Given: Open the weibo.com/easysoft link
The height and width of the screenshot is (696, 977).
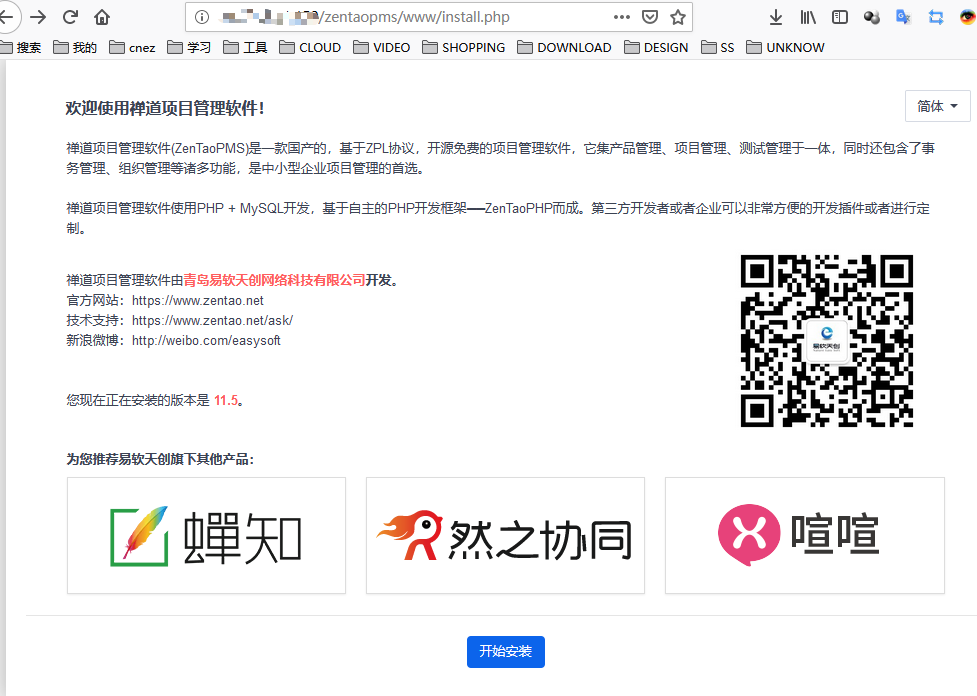Looking at the screenshot, I should [x=206, y=340].
